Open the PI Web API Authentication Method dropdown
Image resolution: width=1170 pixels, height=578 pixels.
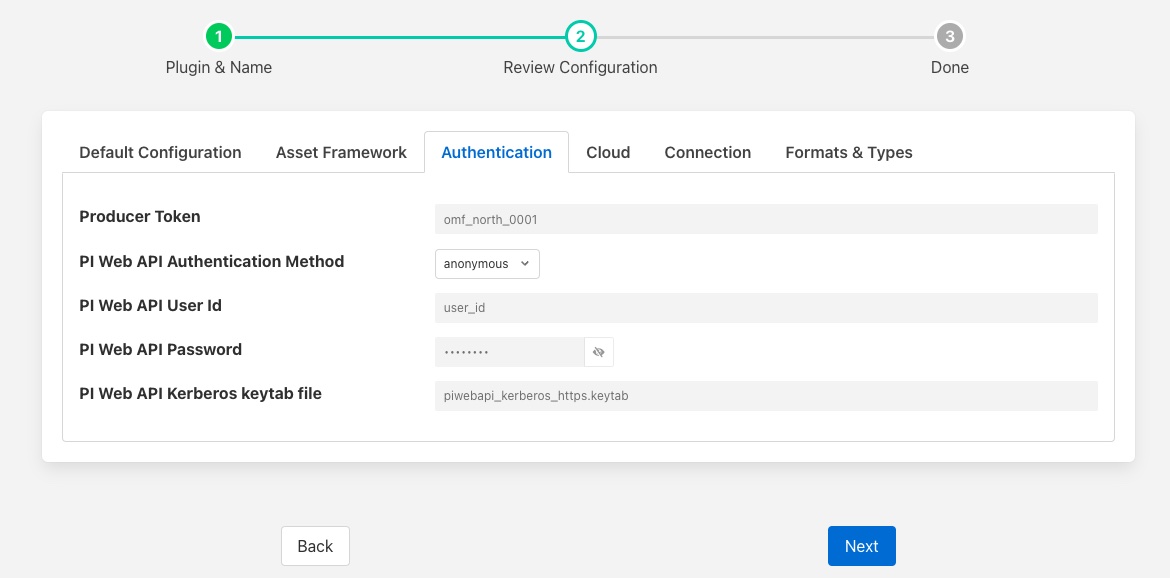487,264
